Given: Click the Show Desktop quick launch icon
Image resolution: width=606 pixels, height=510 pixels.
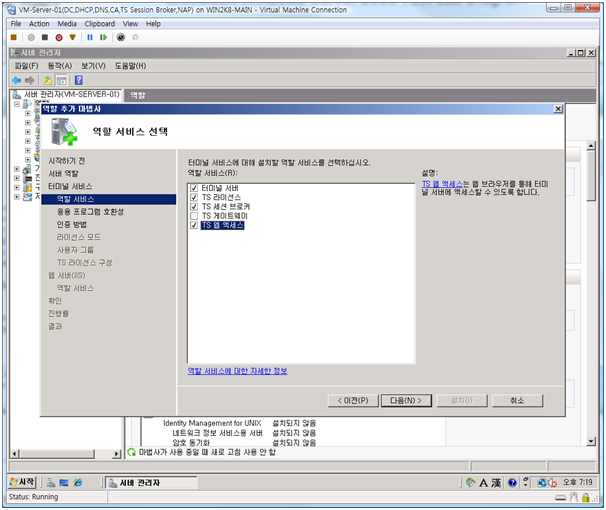Looking at the screenshot, I should click(x=64, y=483).
